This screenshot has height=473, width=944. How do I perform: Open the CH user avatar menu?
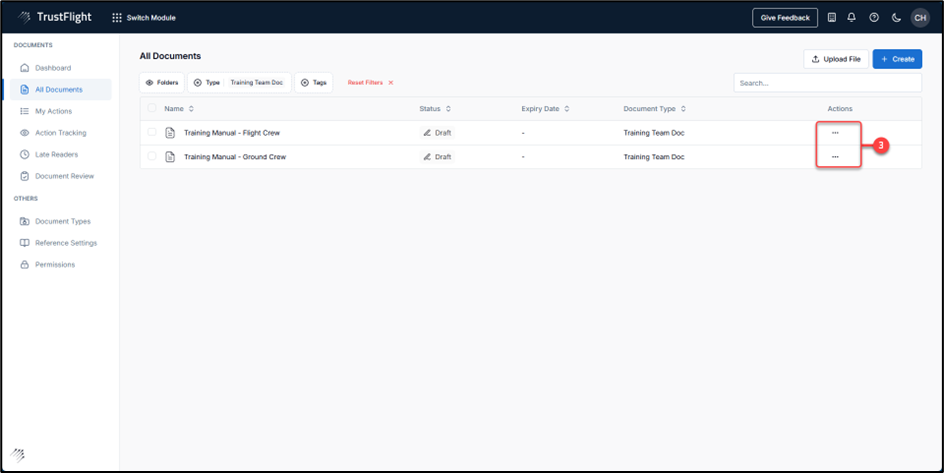click(919, 17)
